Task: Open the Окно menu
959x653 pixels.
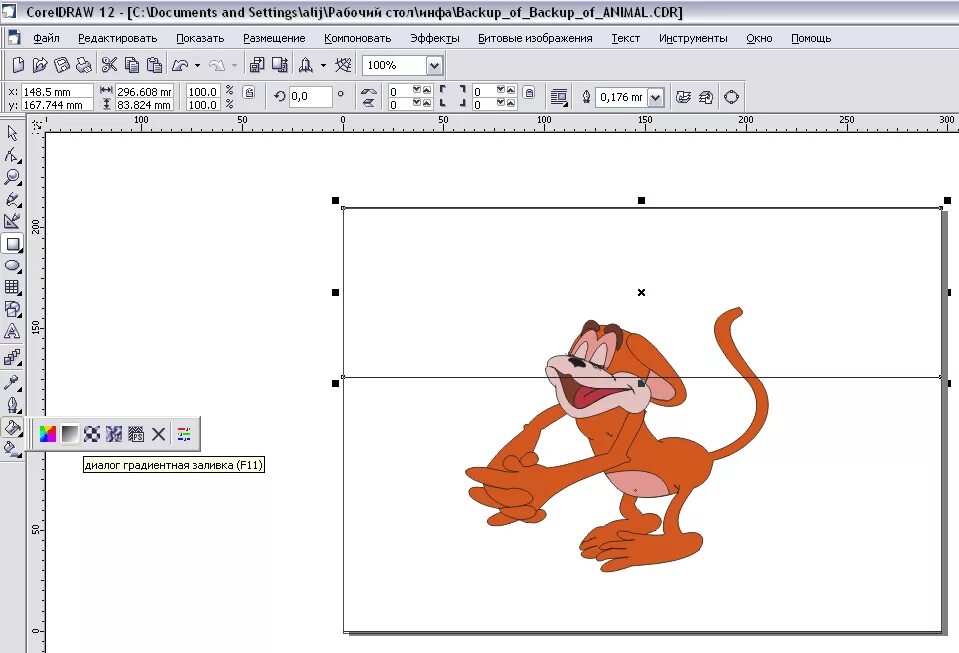Action: point(759,38)
